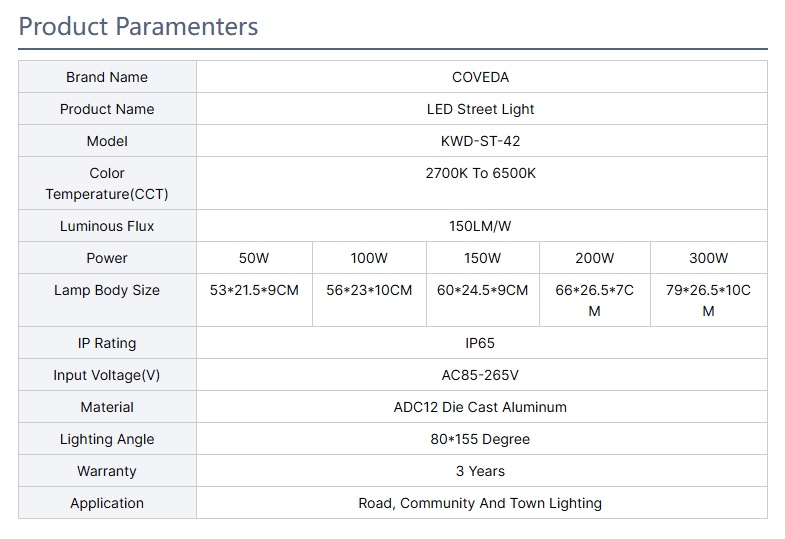Click the IP65 rating value
The height and width of the screenshot is (539, 785).
point(480,343)
